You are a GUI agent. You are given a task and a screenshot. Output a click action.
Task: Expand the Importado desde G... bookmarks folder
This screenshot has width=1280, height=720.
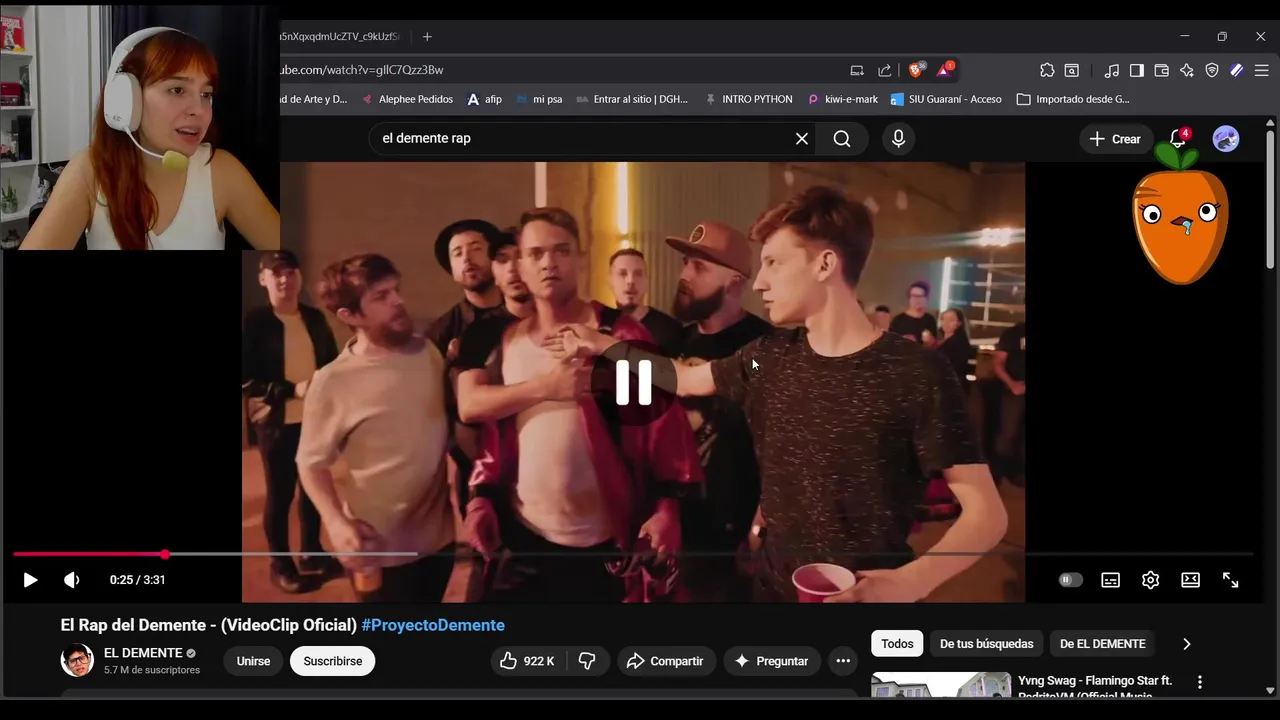coord(1073,99)
